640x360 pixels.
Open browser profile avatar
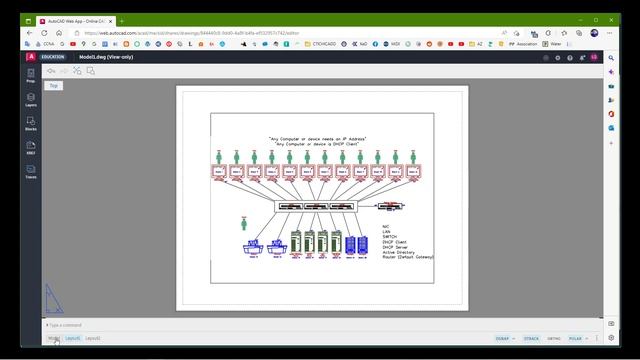(x=594, y=33)
